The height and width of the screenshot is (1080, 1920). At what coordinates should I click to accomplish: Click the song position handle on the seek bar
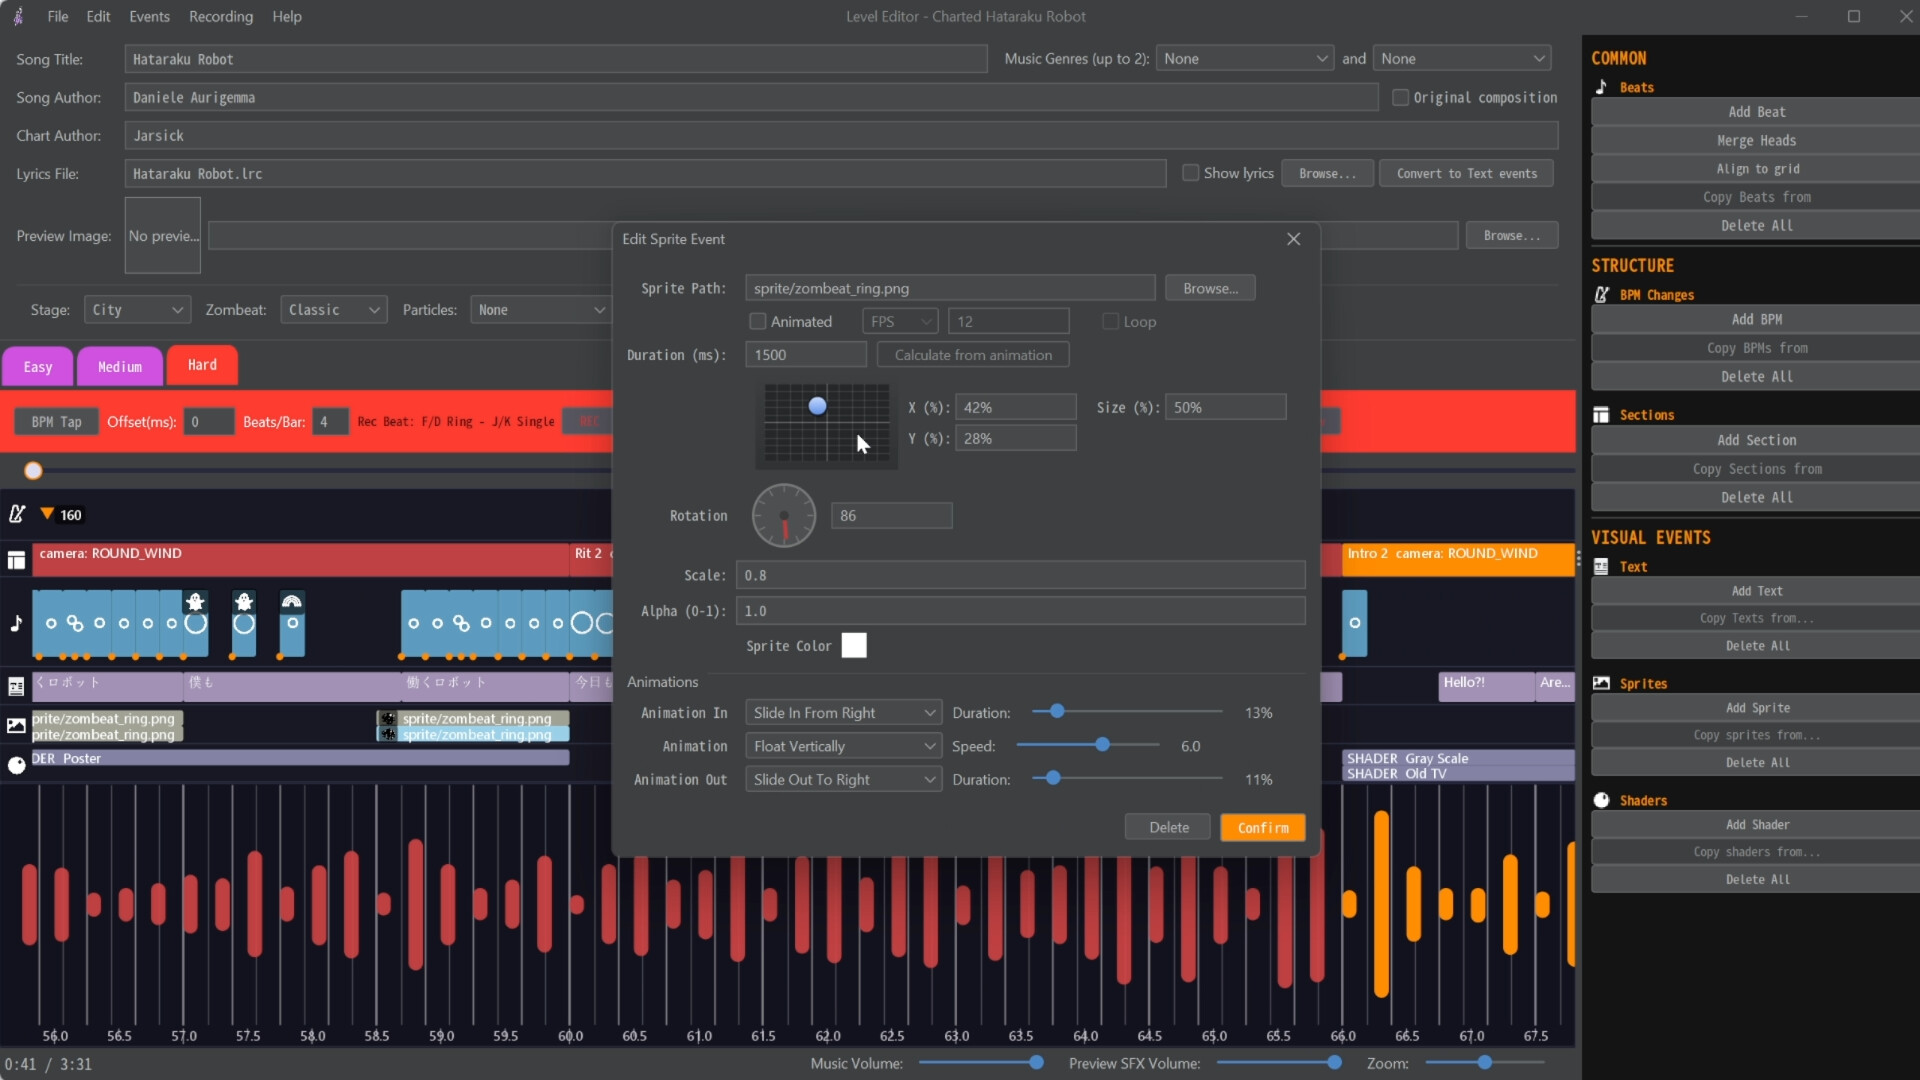click(x=33, y=471)
